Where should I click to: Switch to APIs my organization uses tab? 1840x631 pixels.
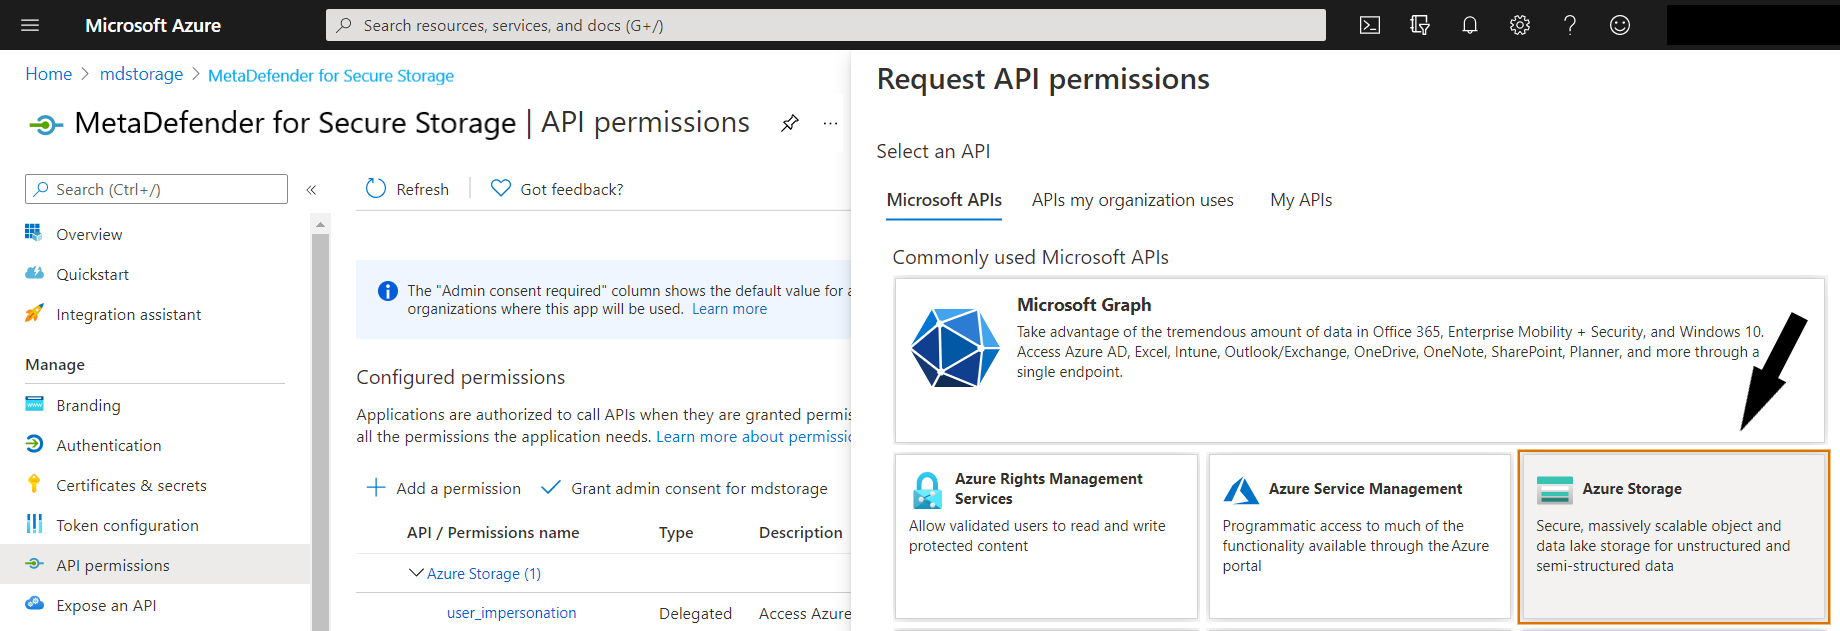pos(1133,200)
